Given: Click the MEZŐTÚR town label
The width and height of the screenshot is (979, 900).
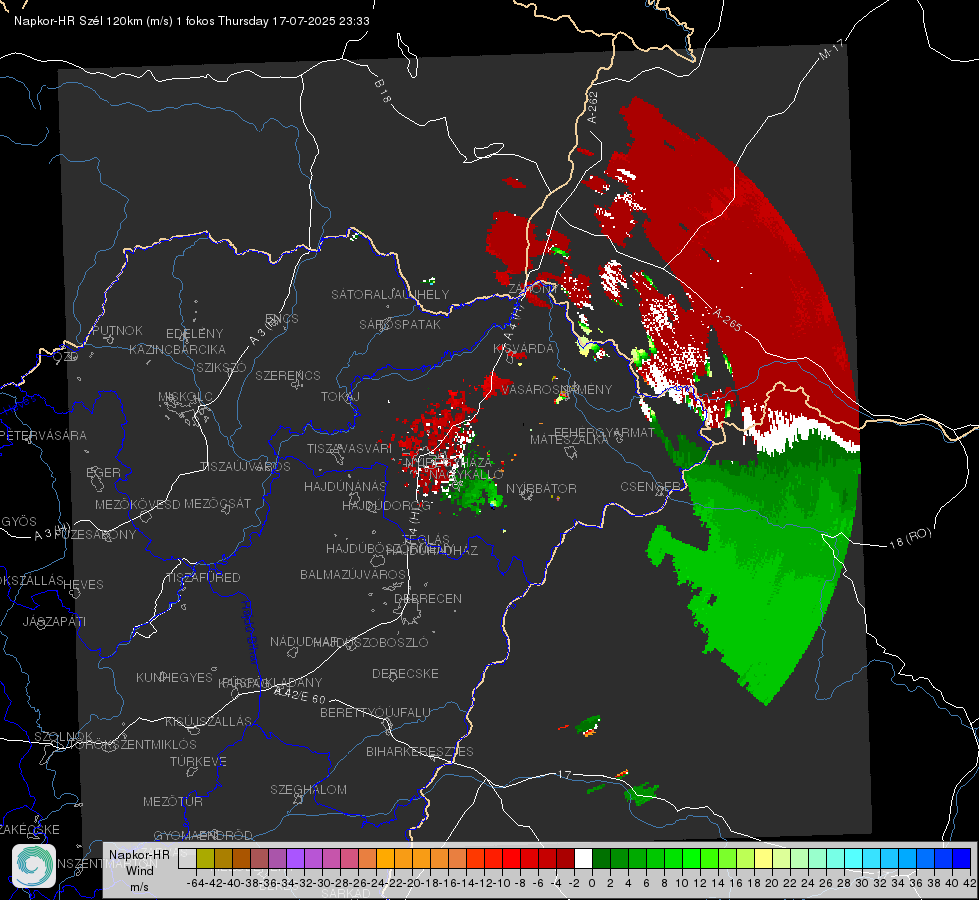Looking at the screenshot, I should [x=173, y=801].
